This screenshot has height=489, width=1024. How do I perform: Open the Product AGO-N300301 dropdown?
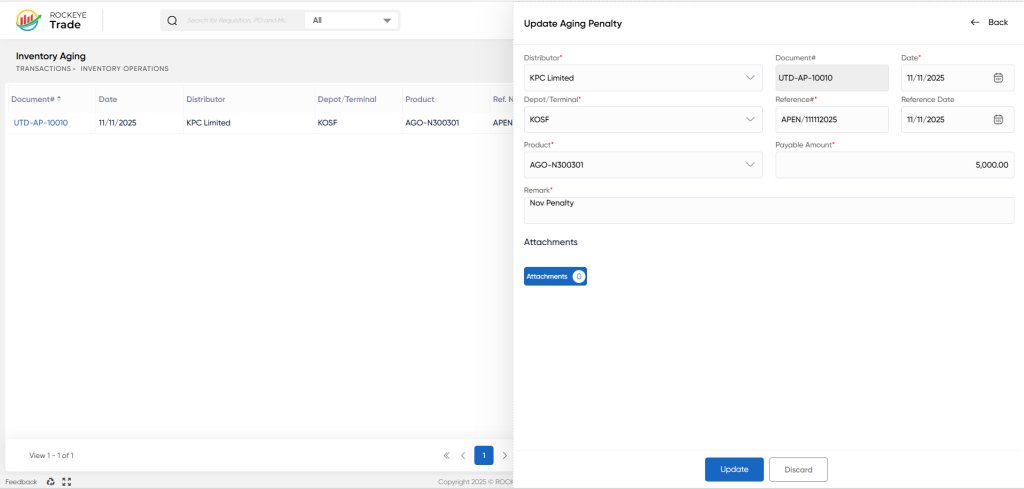[x=643, y=165]
